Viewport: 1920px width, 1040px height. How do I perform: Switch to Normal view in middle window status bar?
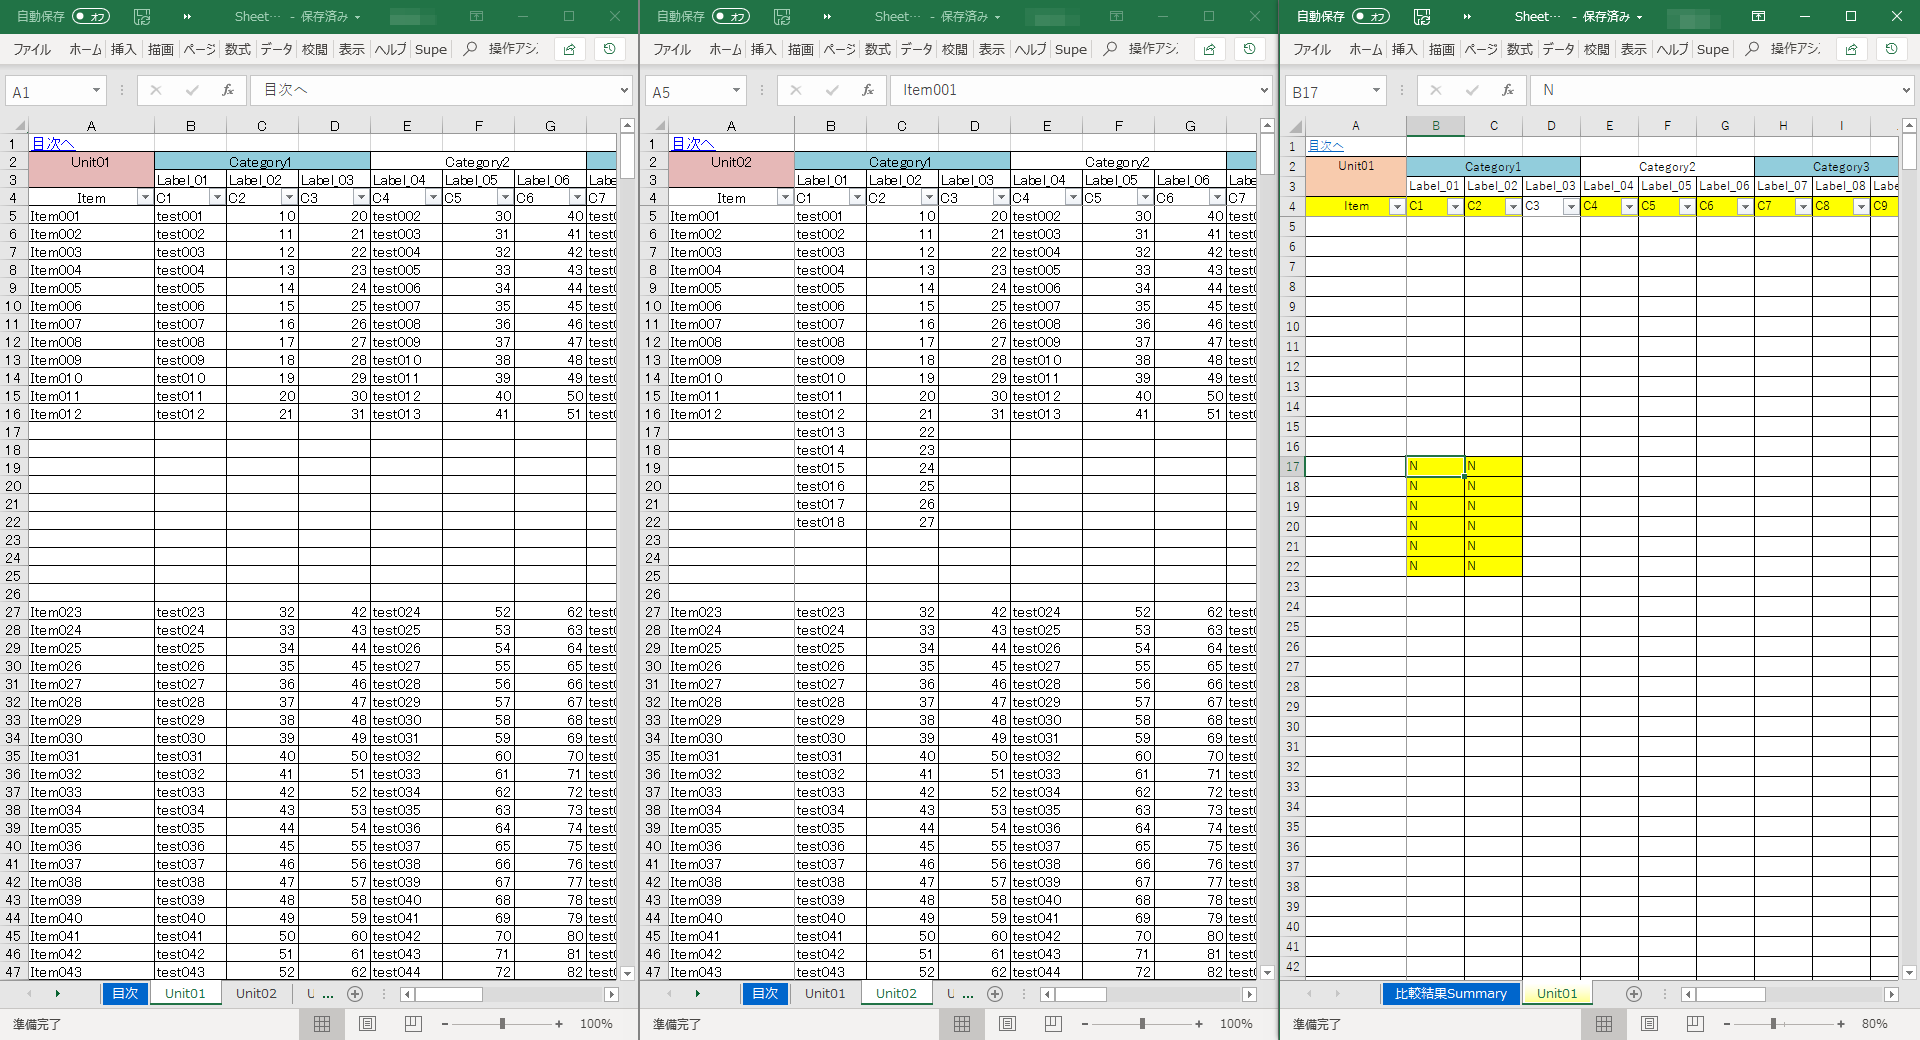(x=962, y=1024)
